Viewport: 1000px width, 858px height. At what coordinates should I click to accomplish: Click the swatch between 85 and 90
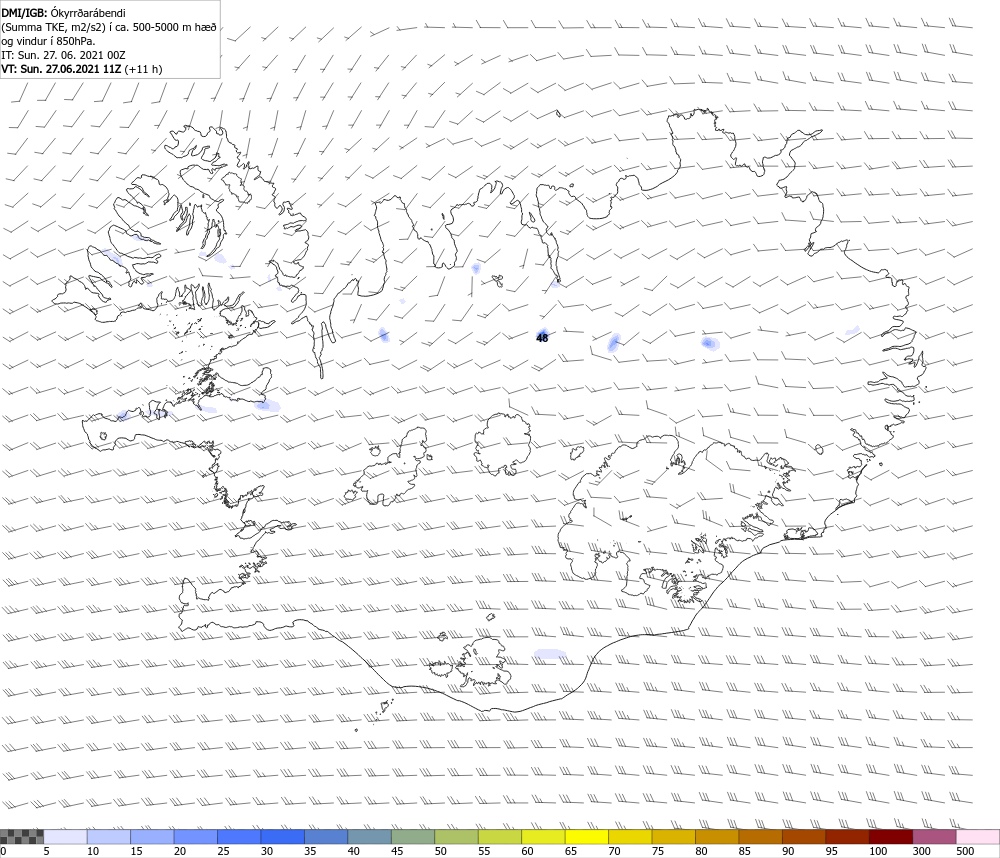pyautogui.click(x=760, y=836)
